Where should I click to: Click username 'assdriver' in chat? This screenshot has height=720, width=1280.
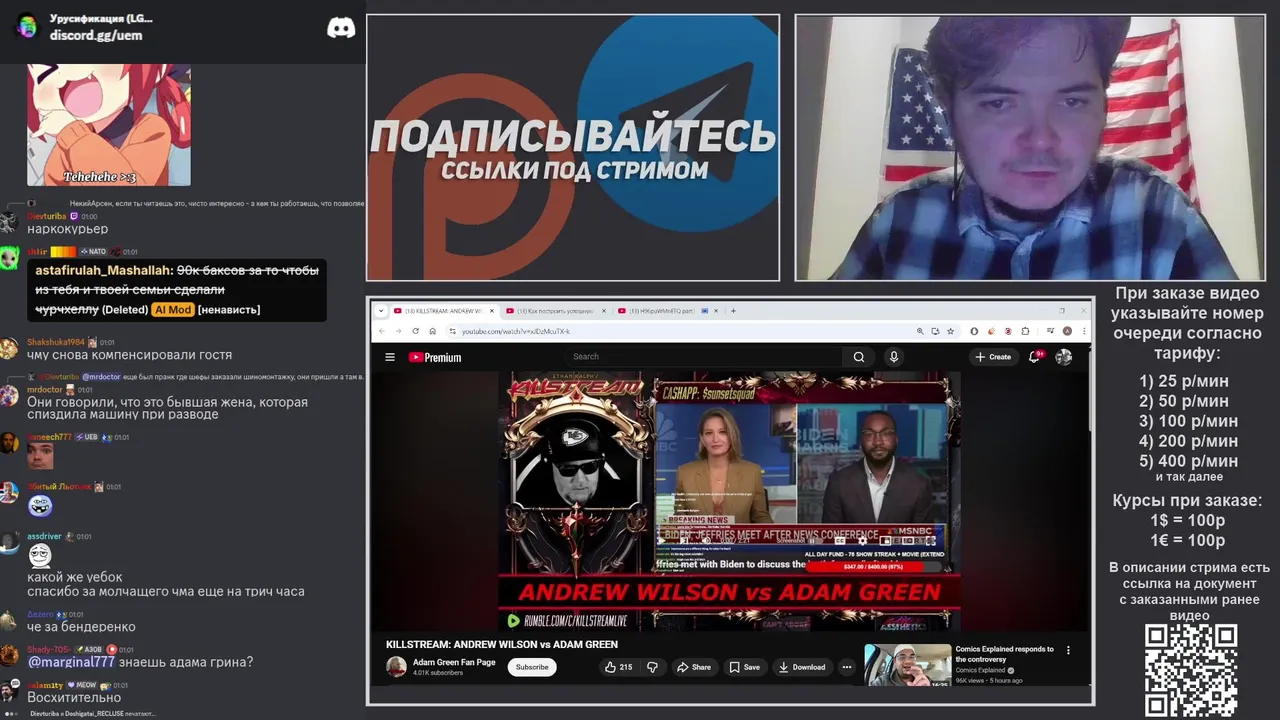pos(44,537)
